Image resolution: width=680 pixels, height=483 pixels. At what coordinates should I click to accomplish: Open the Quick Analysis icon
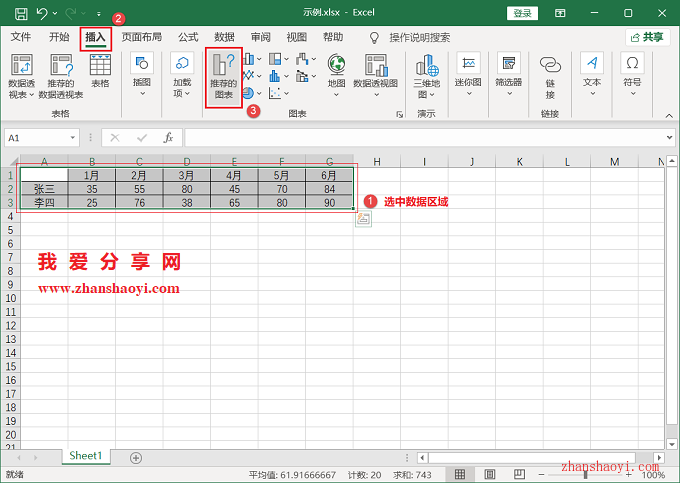(363, 219)
